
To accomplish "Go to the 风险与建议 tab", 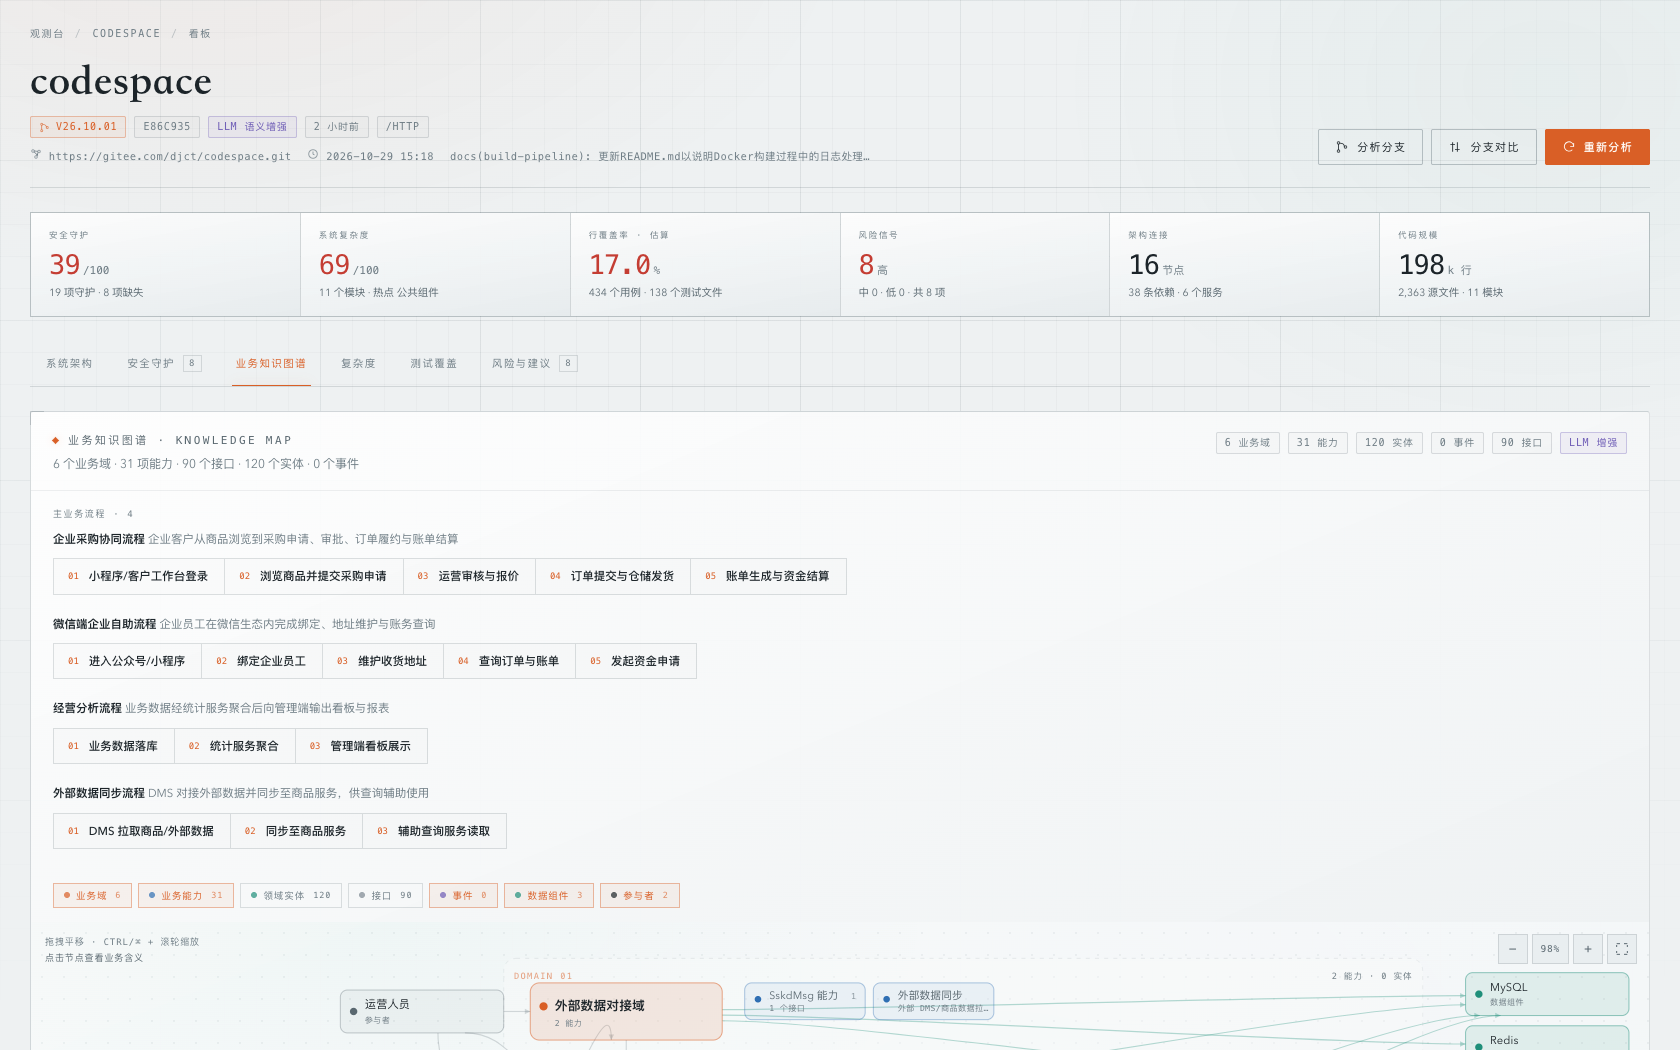I will 534,364.
